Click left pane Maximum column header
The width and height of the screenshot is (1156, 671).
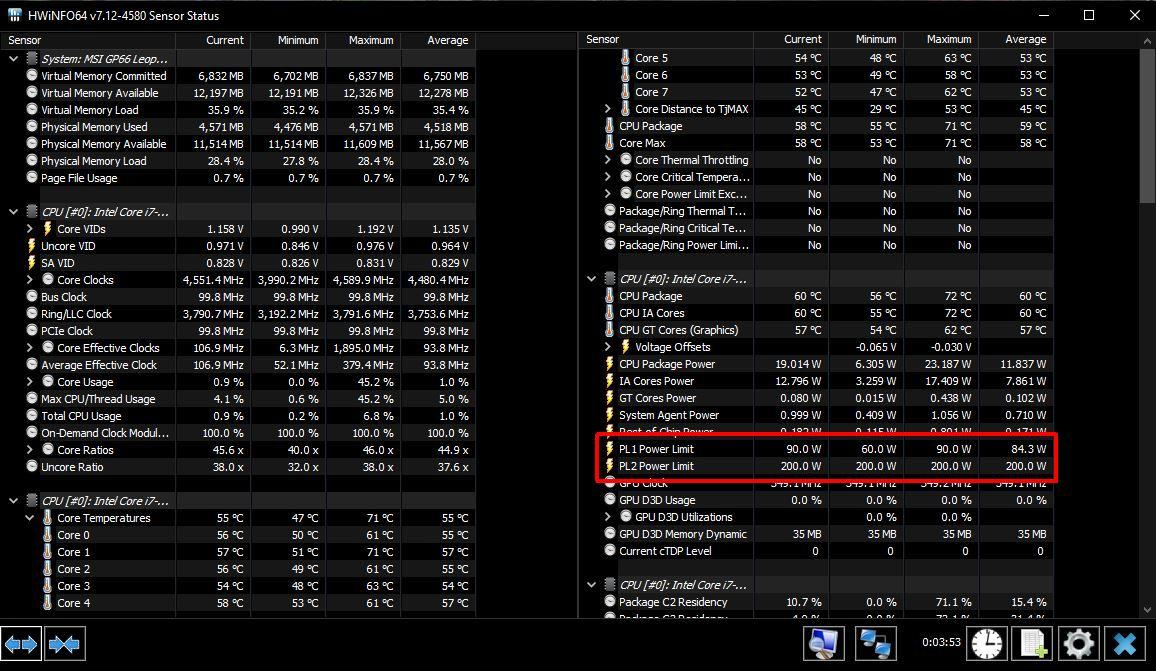(x=363, y=40)
